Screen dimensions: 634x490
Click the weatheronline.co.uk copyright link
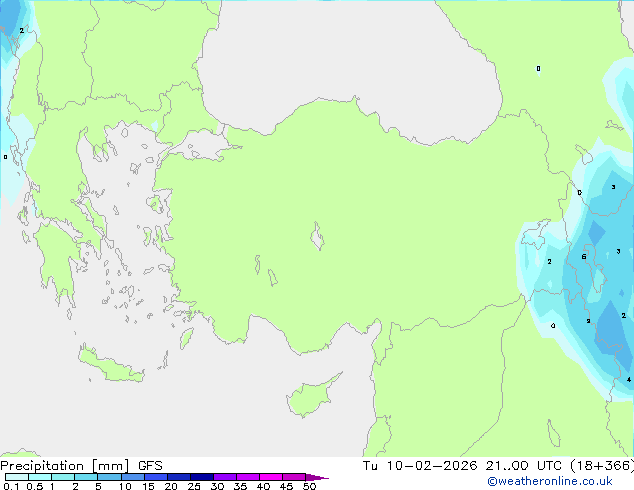tap(550, 481)
